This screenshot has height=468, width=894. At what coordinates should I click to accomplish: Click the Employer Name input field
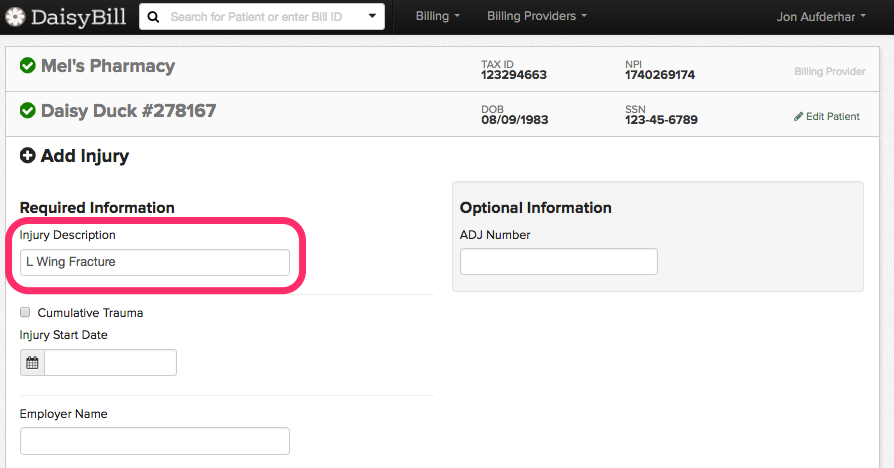click(x=155, y=441)
